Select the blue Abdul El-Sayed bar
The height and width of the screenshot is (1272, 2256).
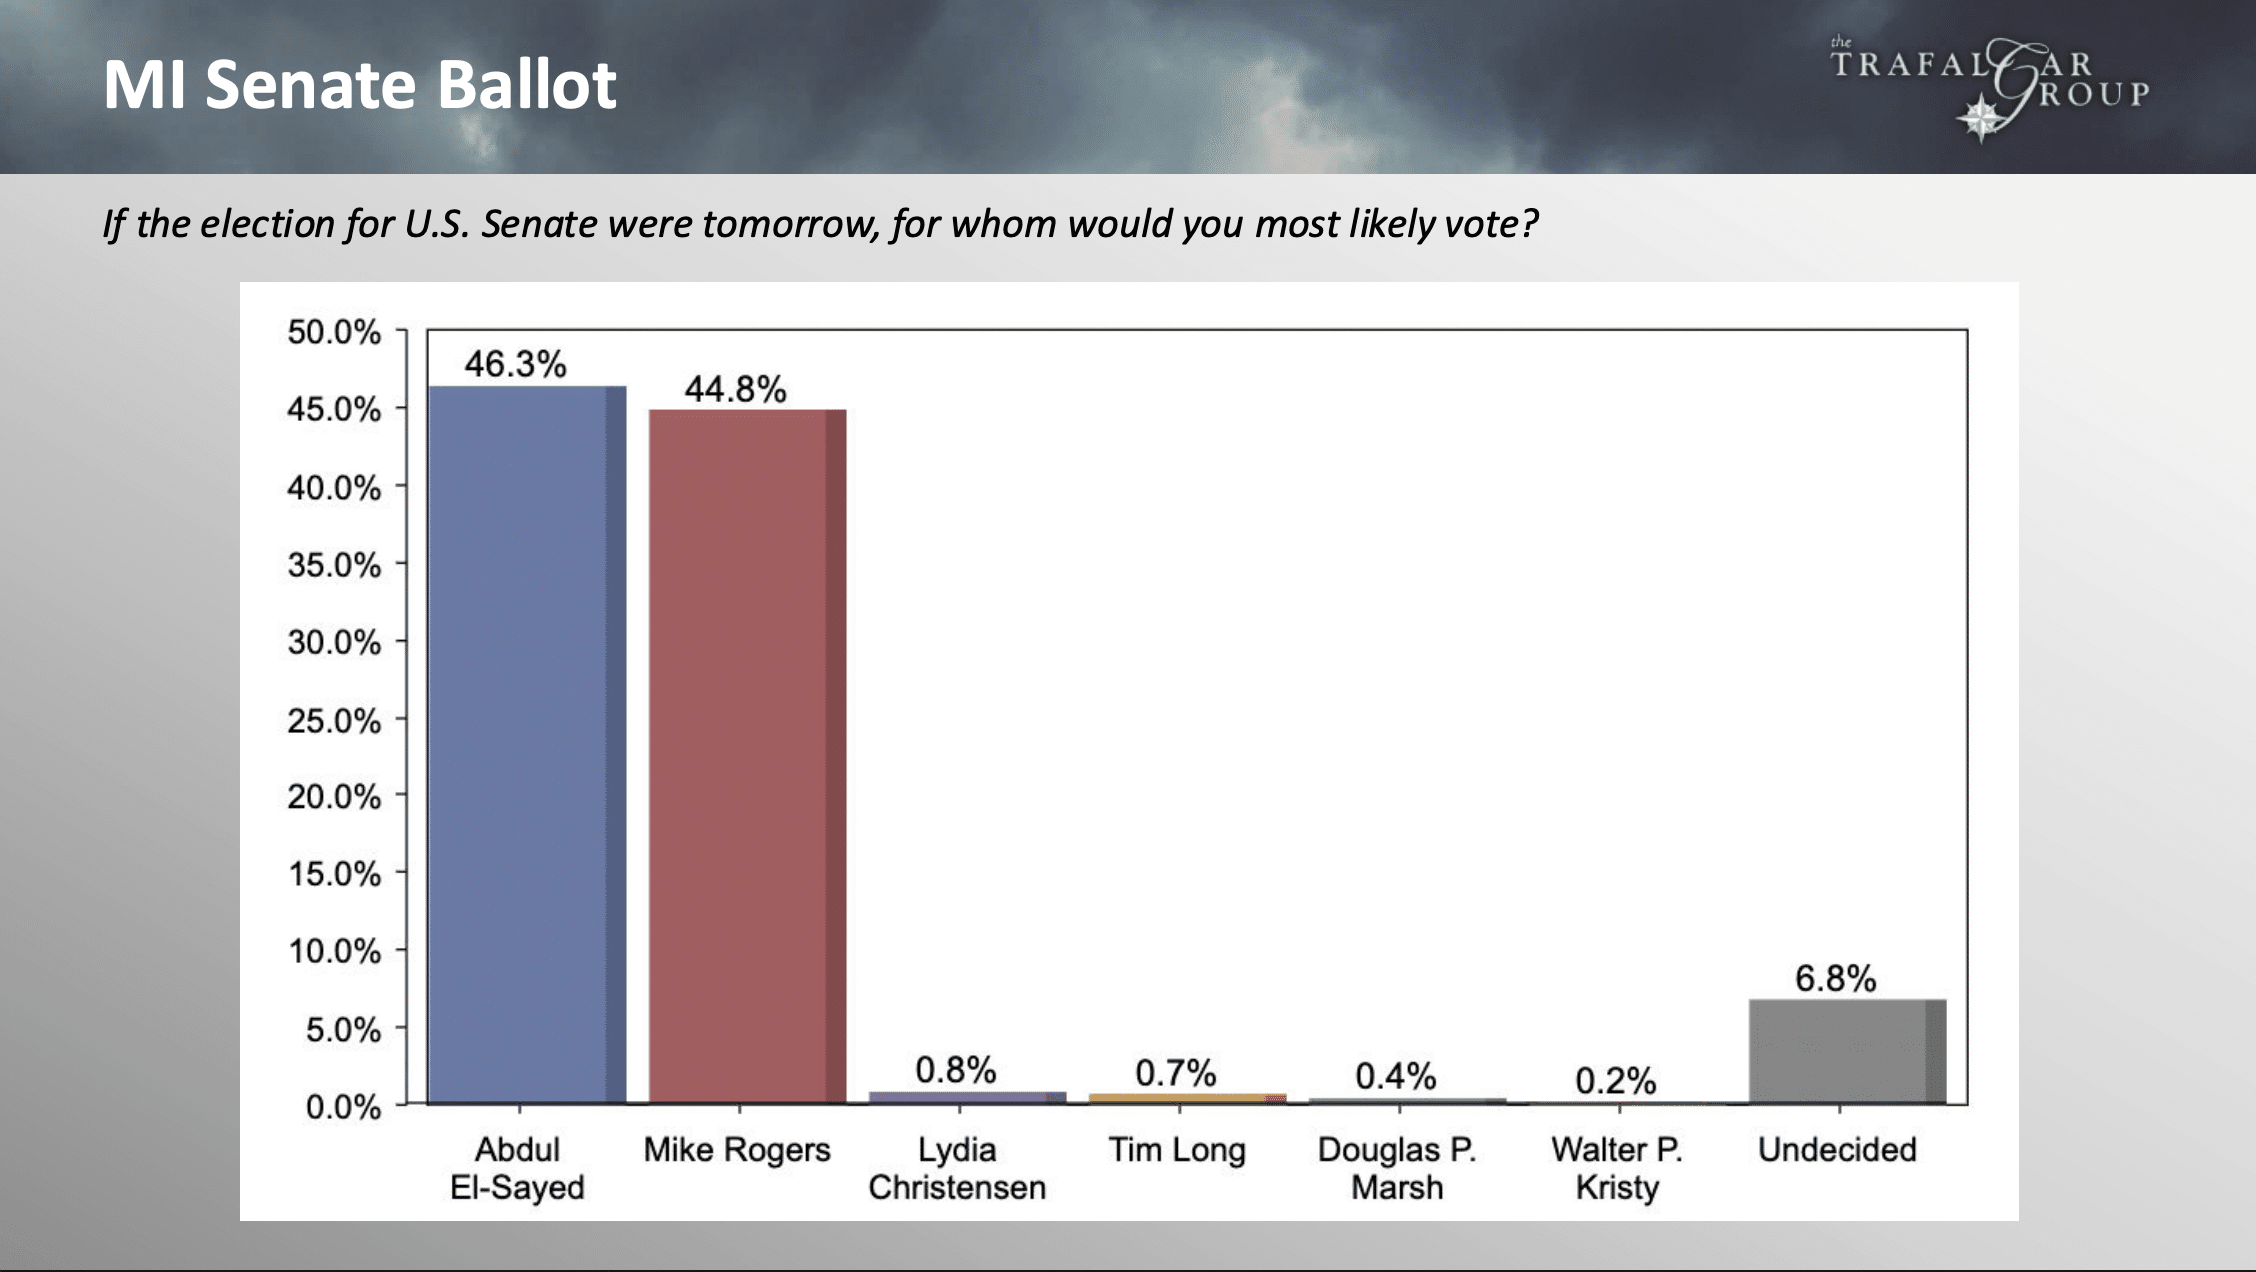click(527, 745)
